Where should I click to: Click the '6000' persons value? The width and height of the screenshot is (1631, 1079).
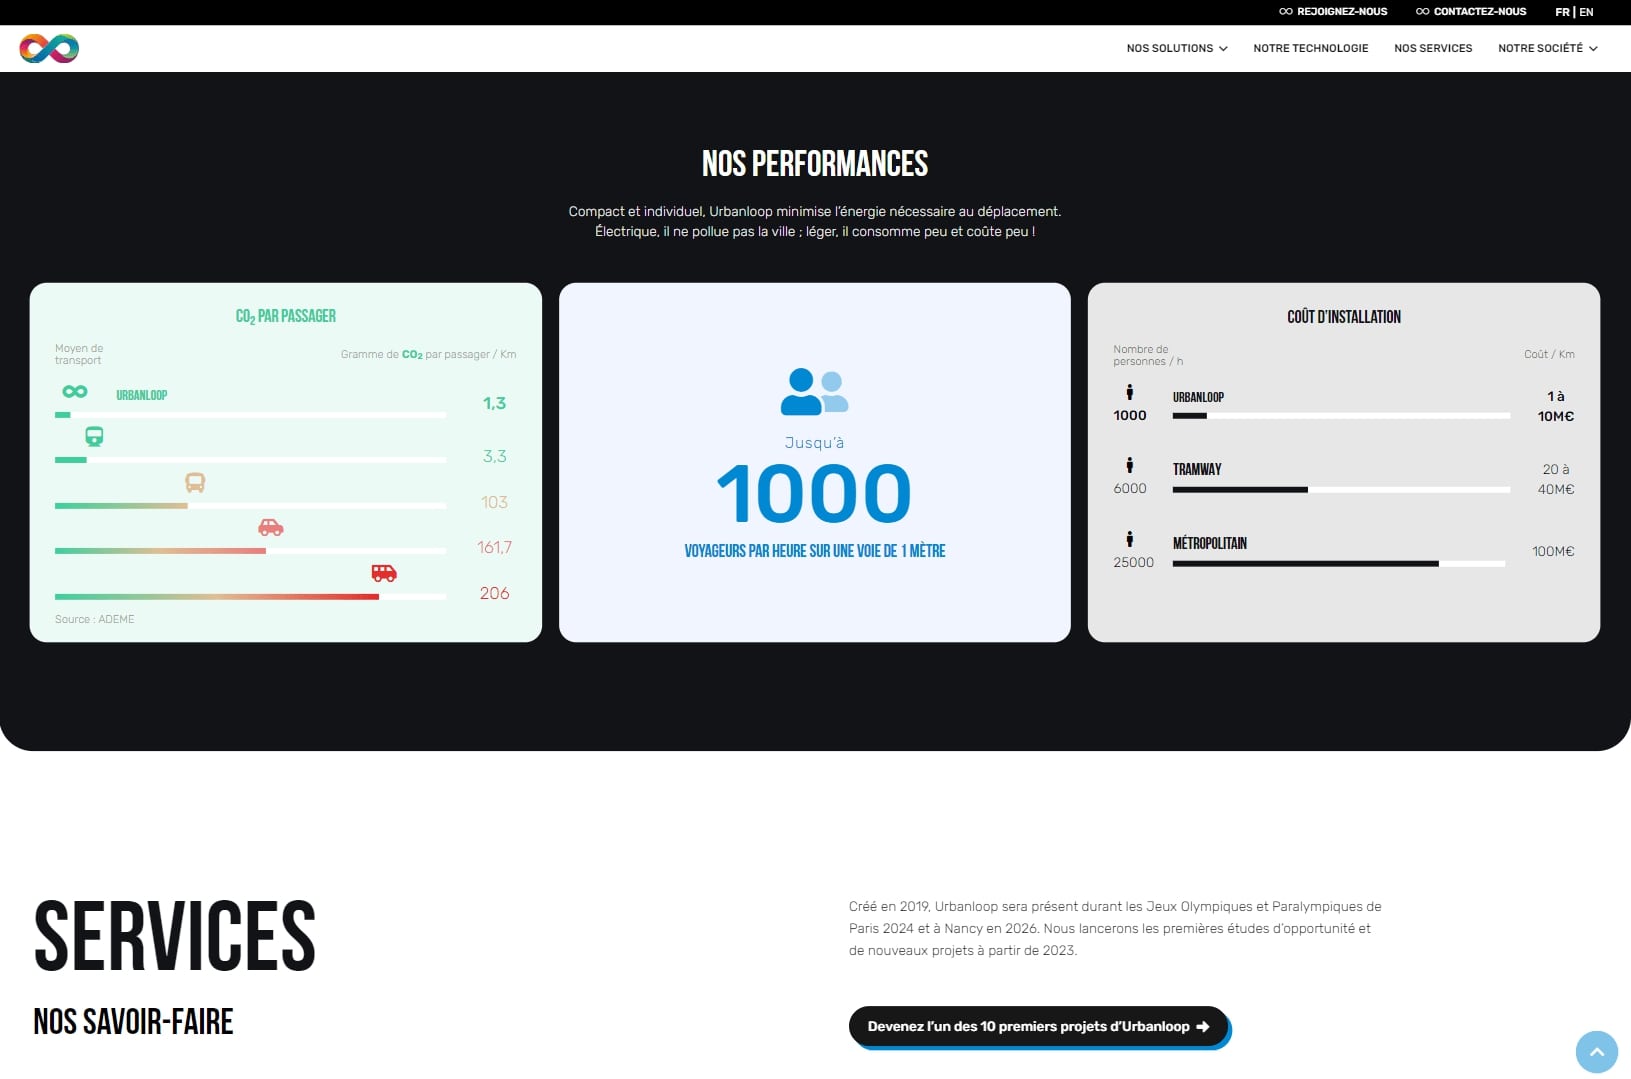1130,489
